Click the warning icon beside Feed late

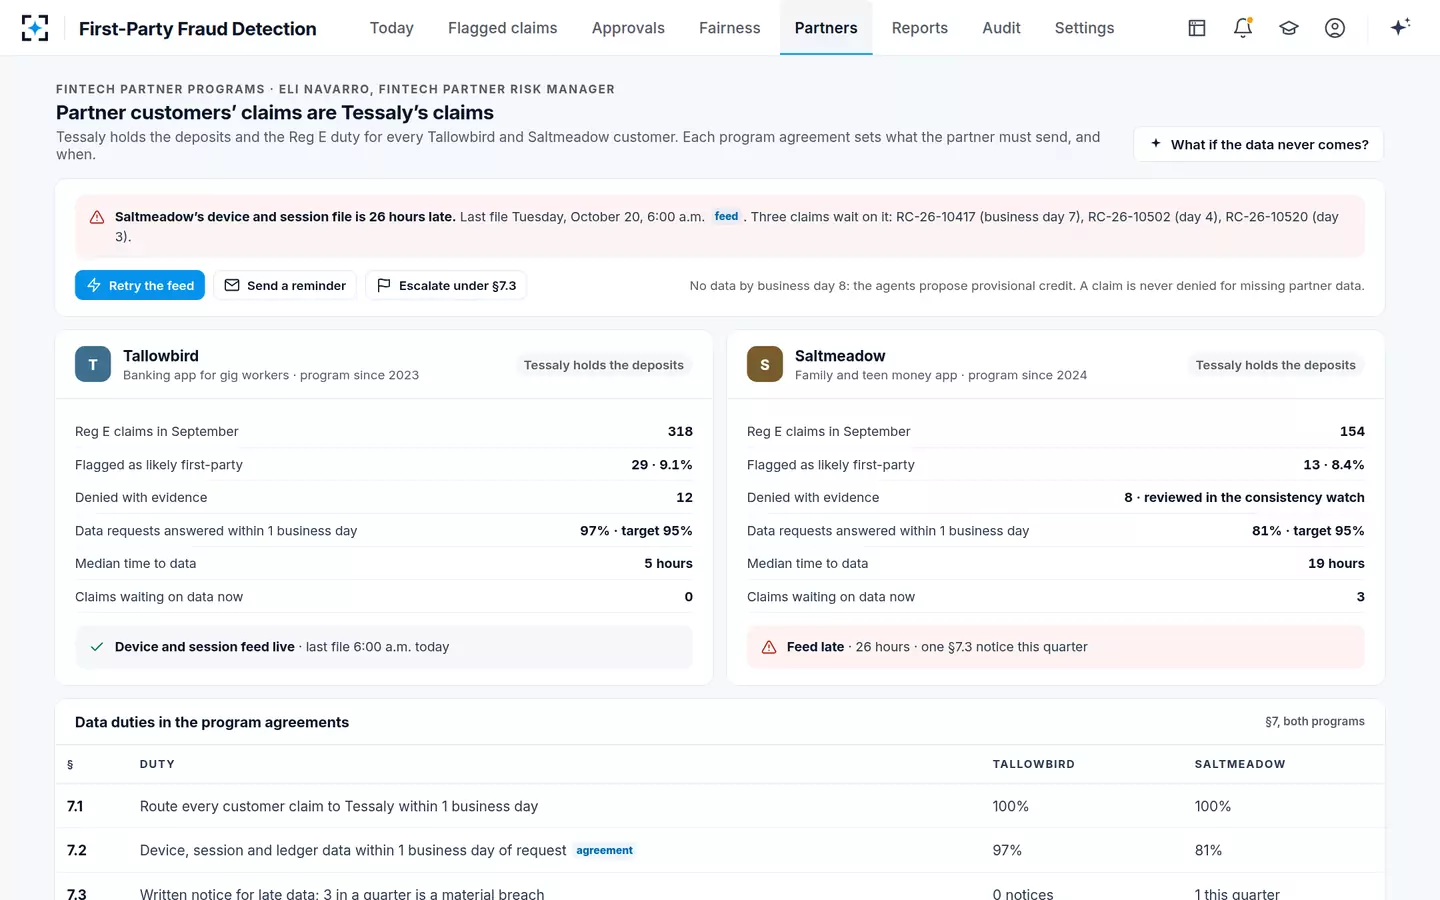[x=769, y=647]
